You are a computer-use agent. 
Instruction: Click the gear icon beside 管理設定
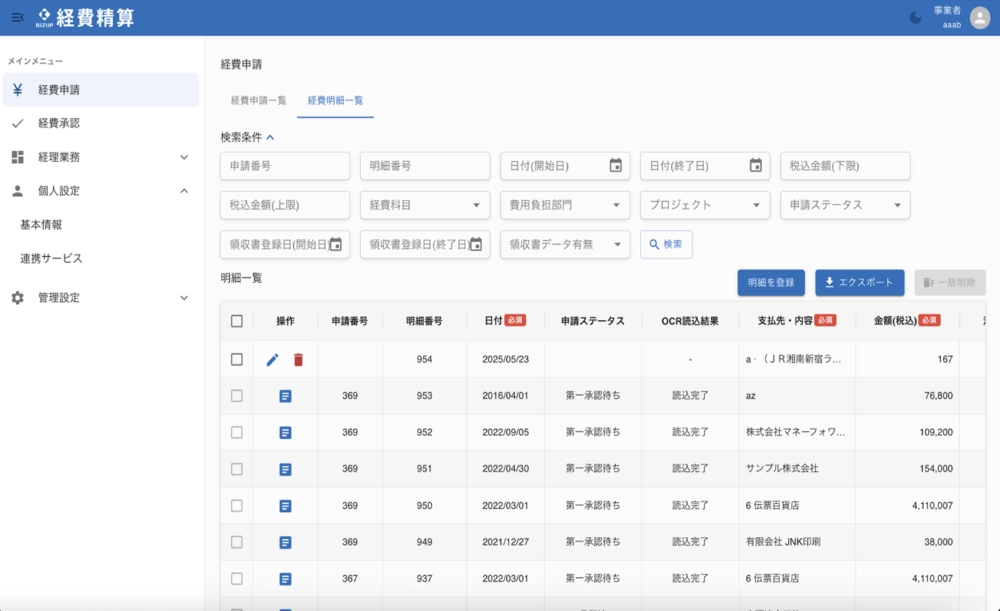(18, 298)
